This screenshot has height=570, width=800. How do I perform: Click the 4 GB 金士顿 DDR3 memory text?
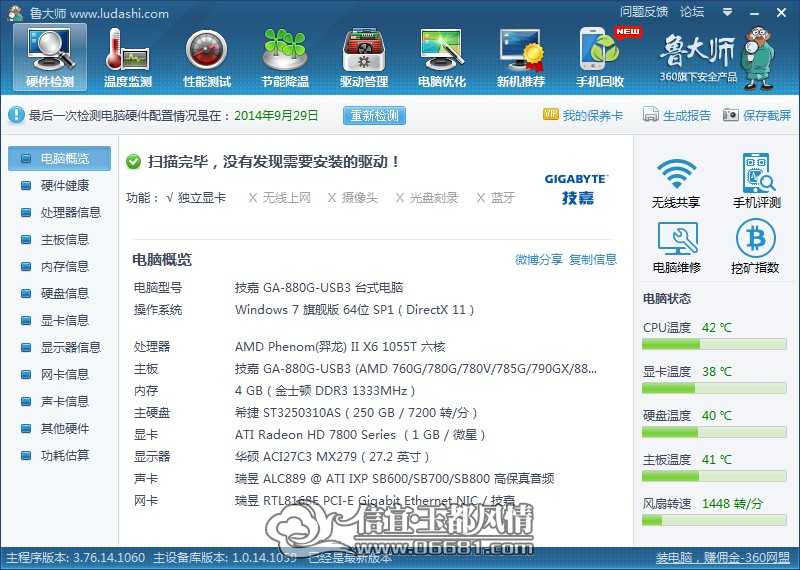coord(325,391)
